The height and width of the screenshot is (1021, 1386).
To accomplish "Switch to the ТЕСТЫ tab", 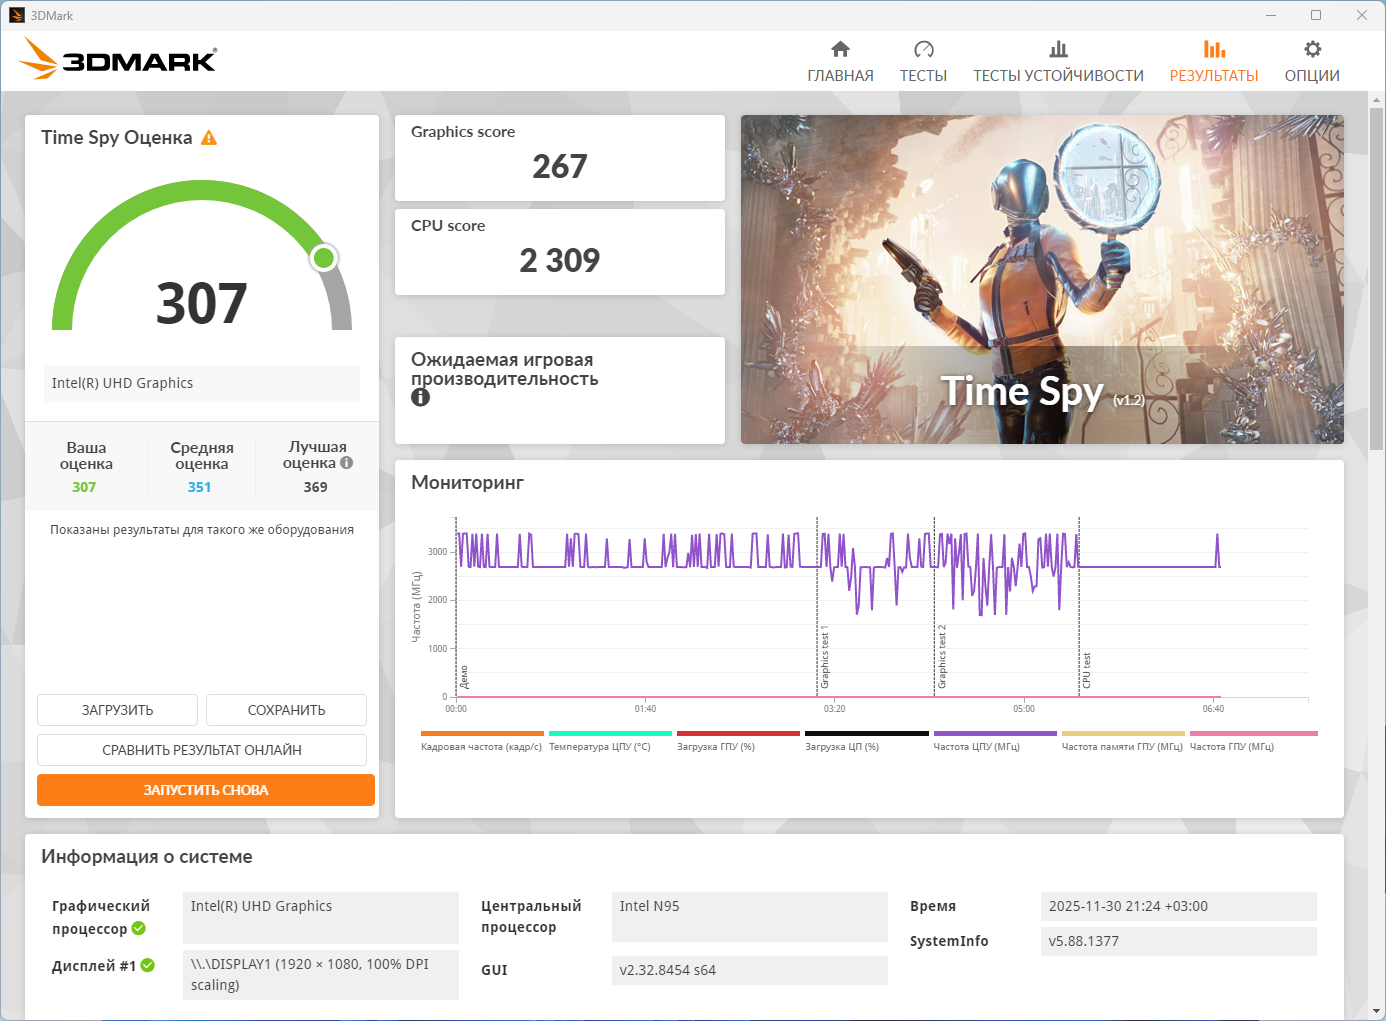I will 923,75.
